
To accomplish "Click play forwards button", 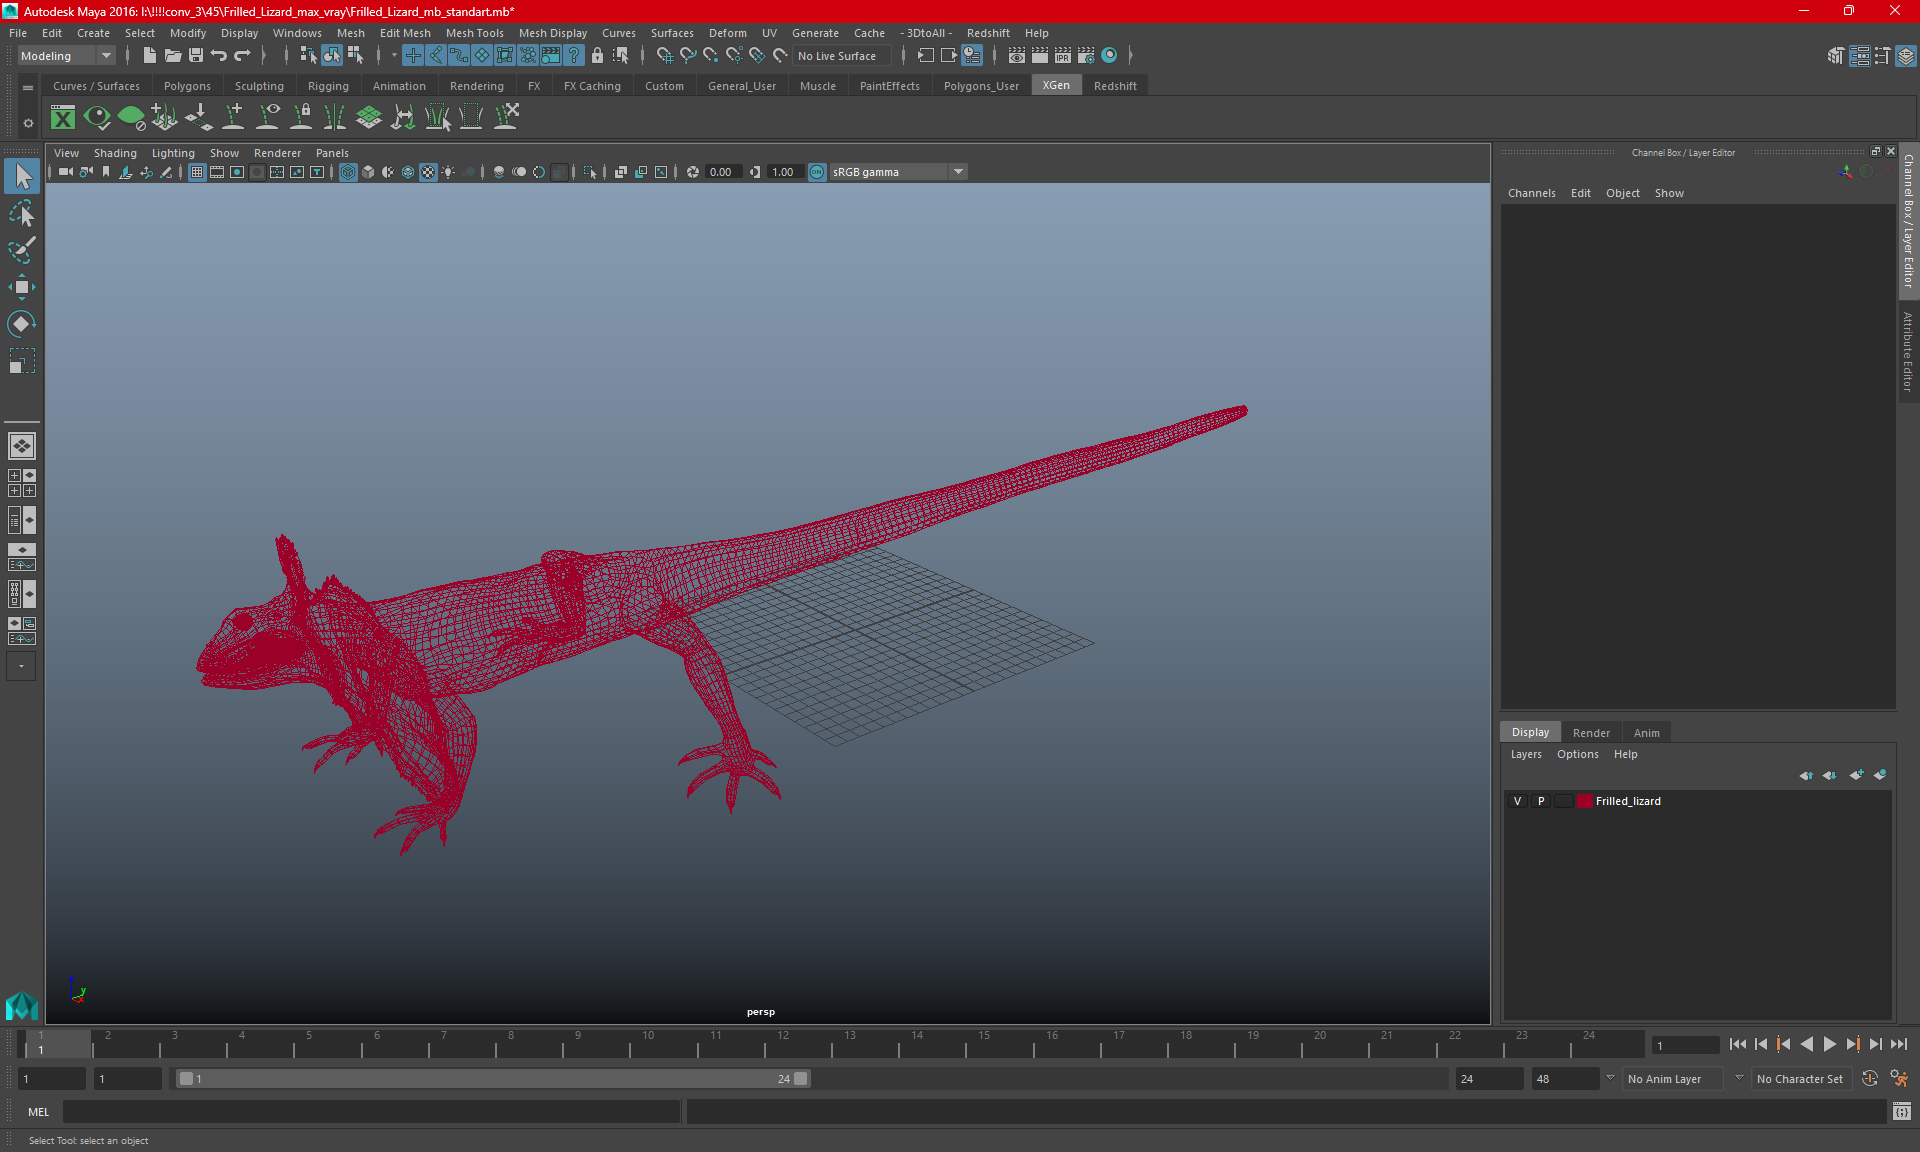I will pyautogui.click(x=1830, y=1044).
